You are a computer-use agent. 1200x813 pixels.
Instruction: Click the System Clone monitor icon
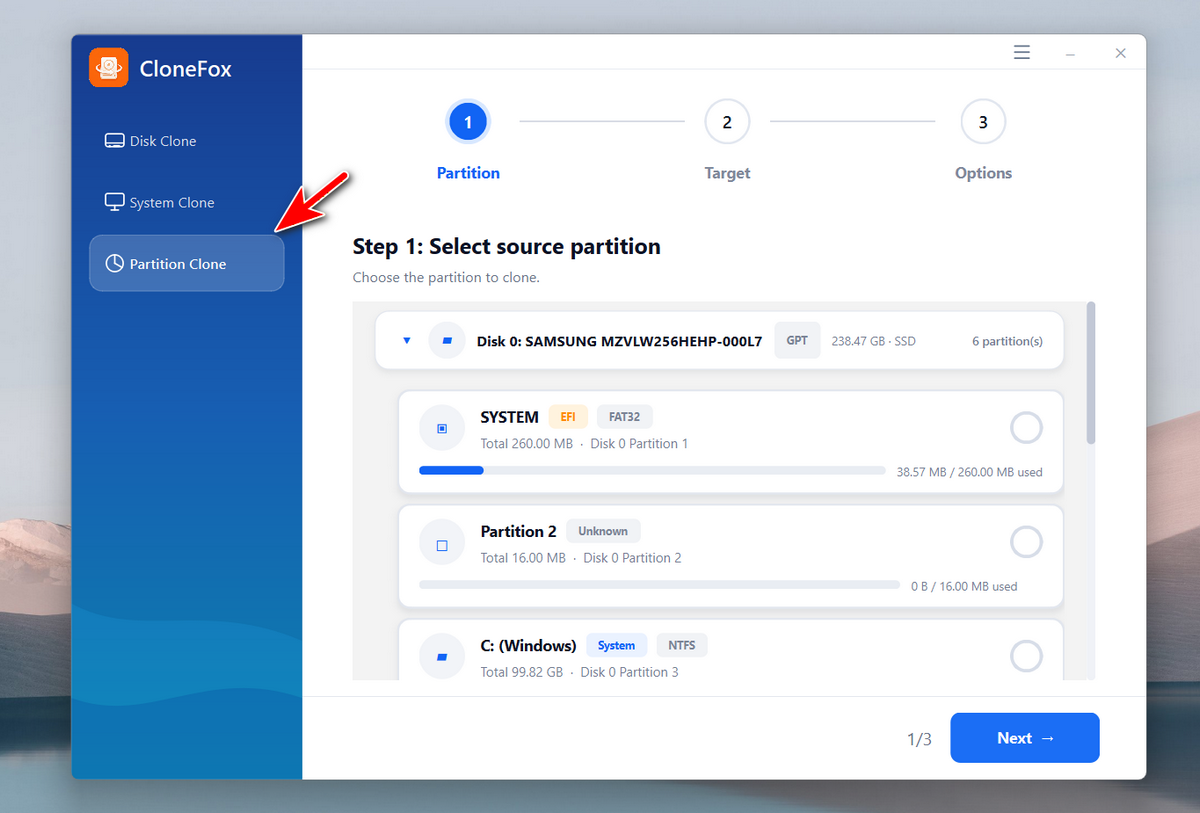[x=114, y=202]
